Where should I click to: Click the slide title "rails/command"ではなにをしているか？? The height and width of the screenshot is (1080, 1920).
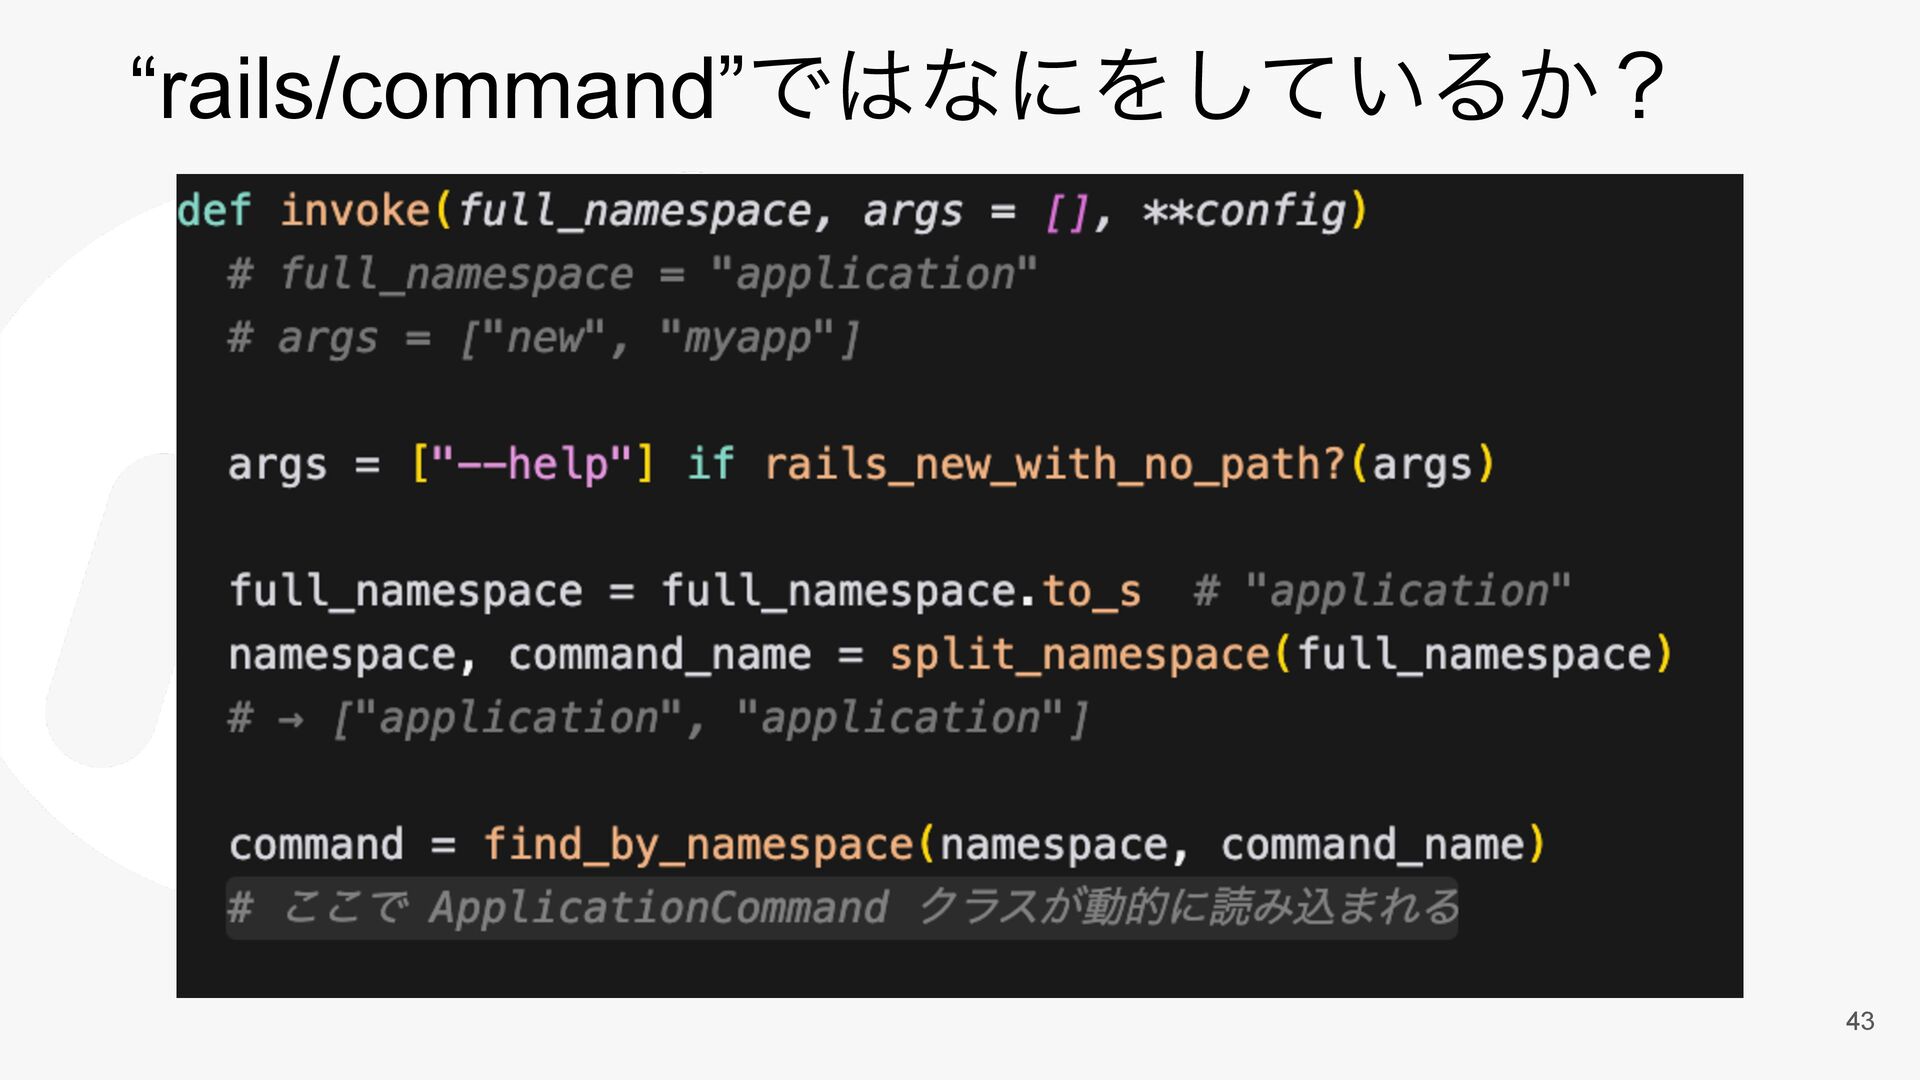tap(899, 88)
